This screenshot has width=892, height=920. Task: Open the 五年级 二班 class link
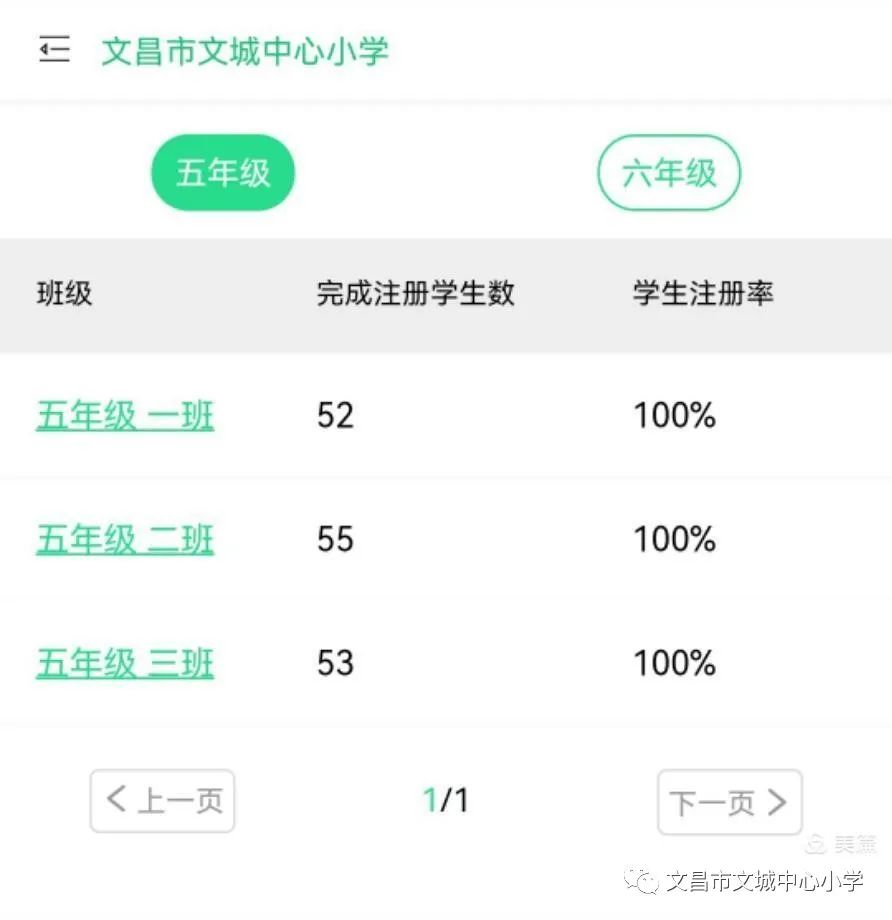(x=125, y=540)
